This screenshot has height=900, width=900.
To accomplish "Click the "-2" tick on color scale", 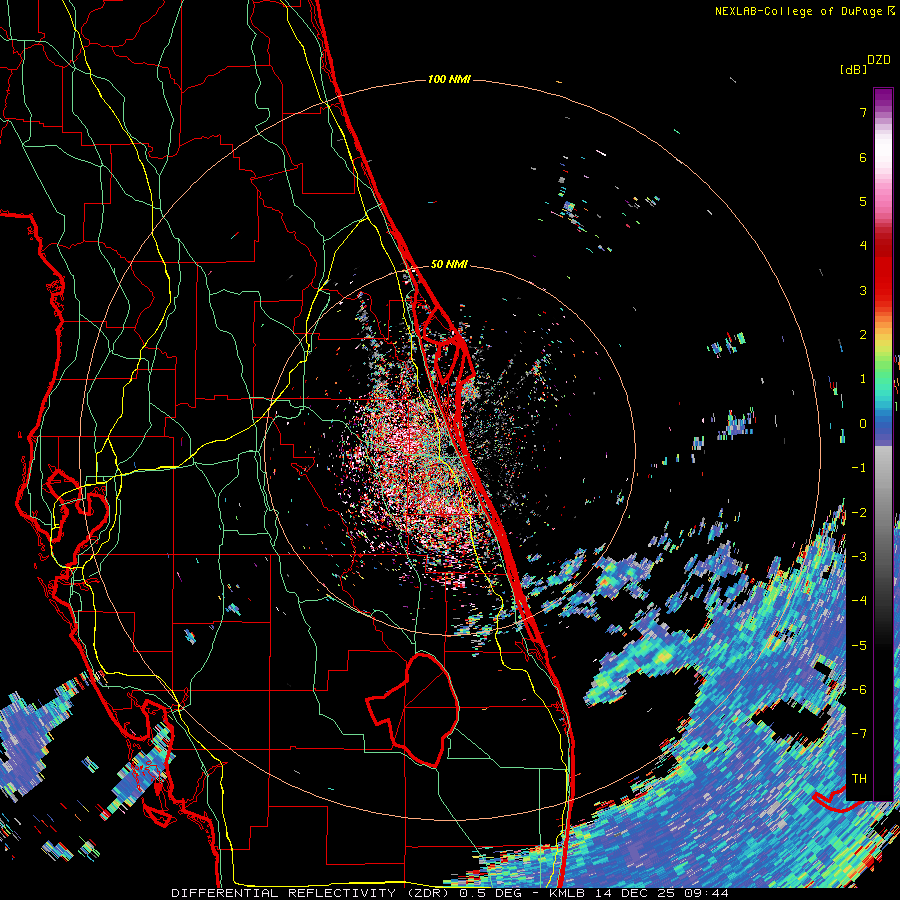I will click(859, 512).
